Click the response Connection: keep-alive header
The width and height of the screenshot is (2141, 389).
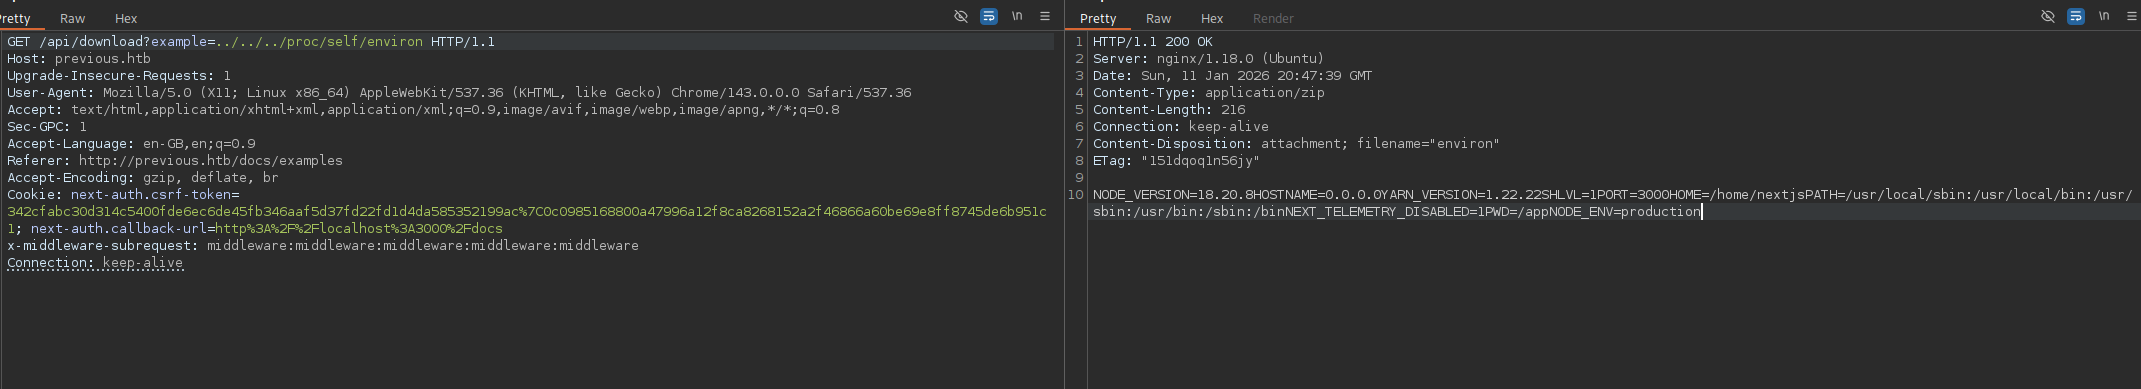pyautogui.click(x=1180, y=127)
